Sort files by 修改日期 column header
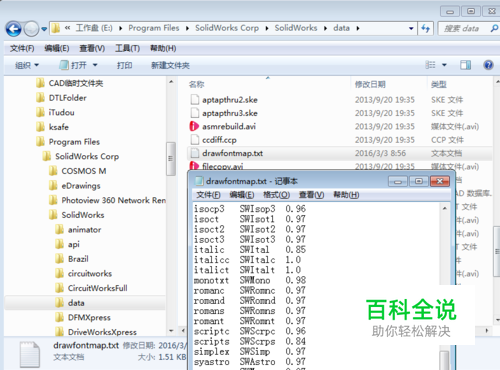 tap(370, 85)
